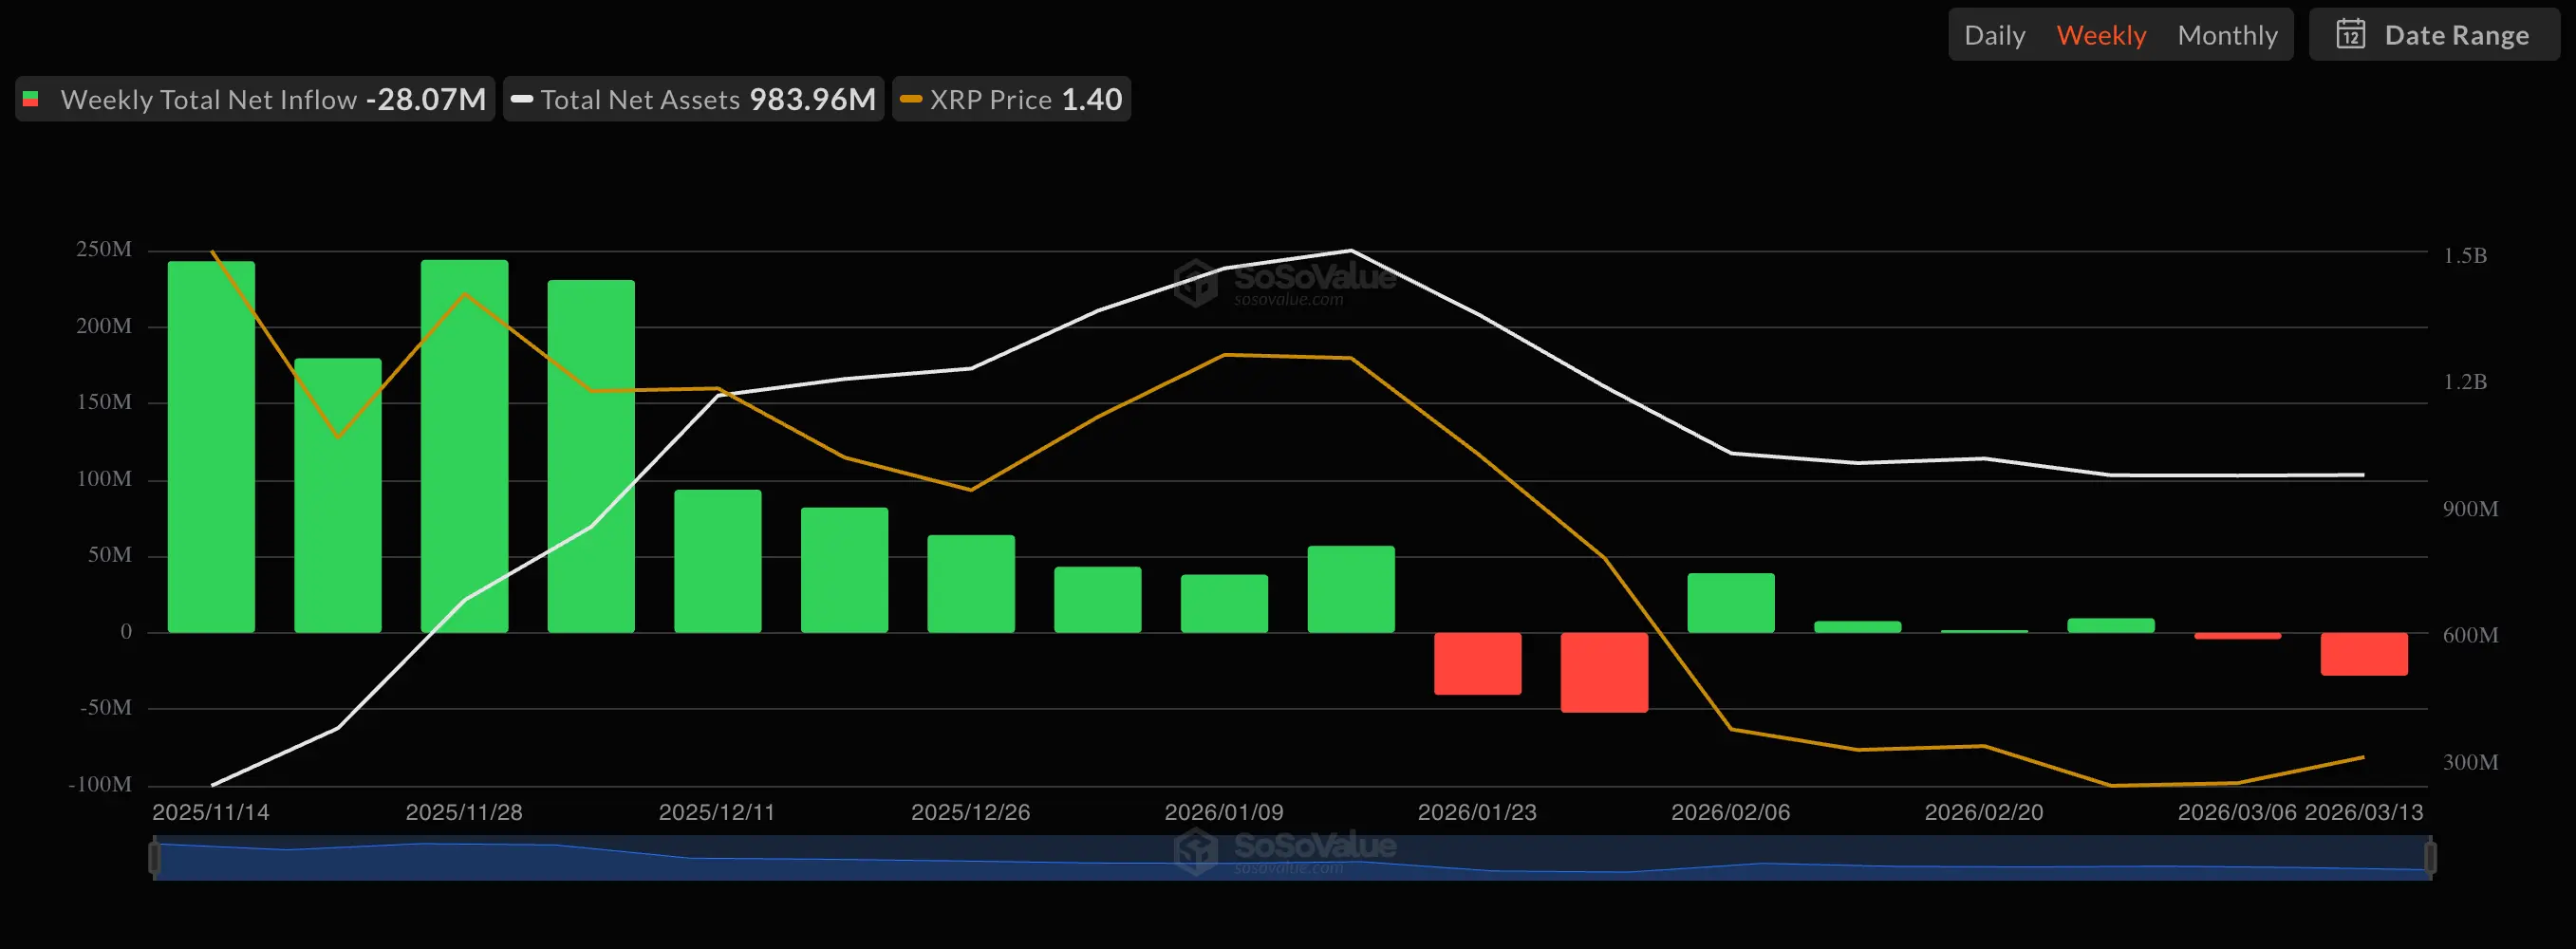2576x949 pixels.
Task: Click the orange XRP Price legend marker
Action: click(910, 99)
